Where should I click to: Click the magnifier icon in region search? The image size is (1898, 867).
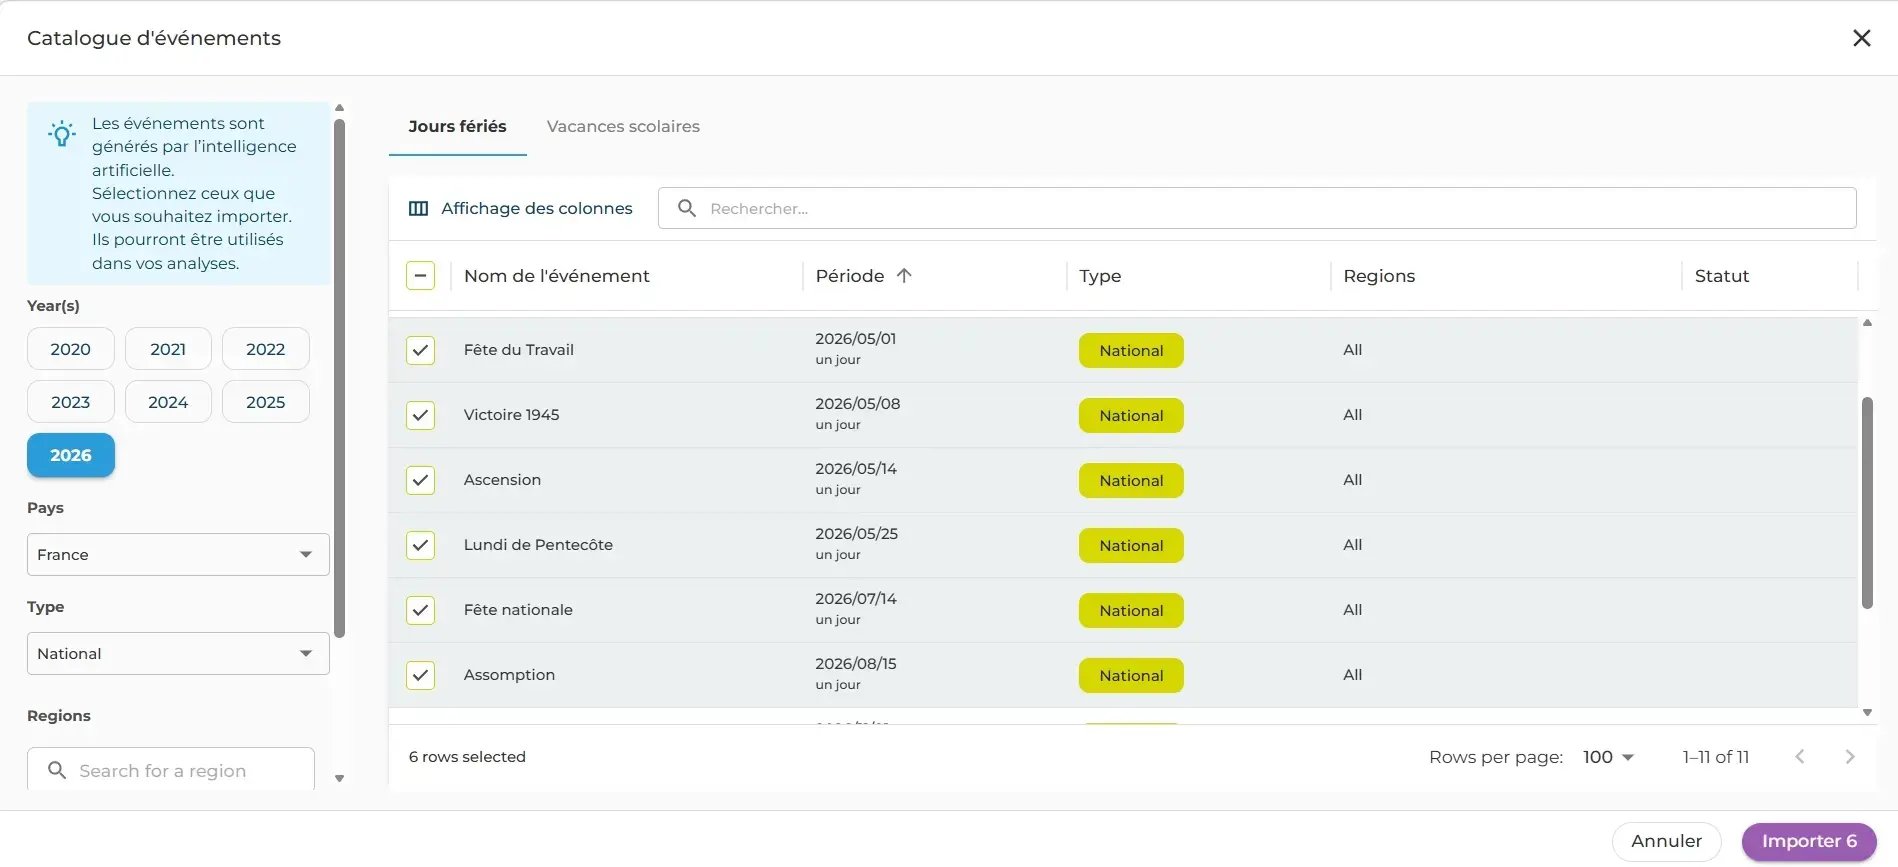pos(57,770)
